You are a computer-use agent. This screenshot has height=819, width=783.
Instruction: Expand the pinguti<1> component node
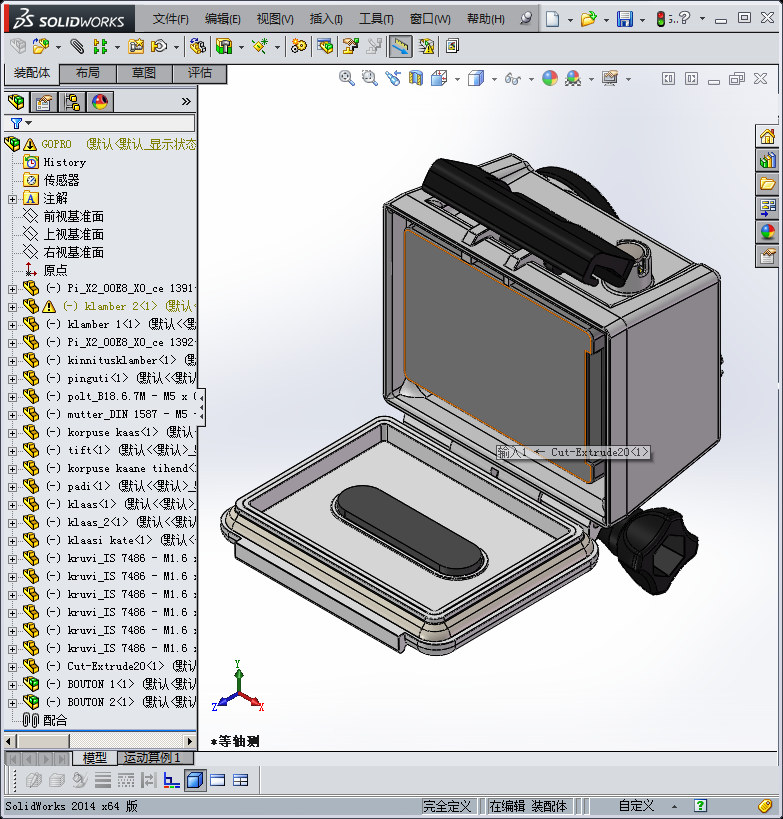tap(12, 379)
